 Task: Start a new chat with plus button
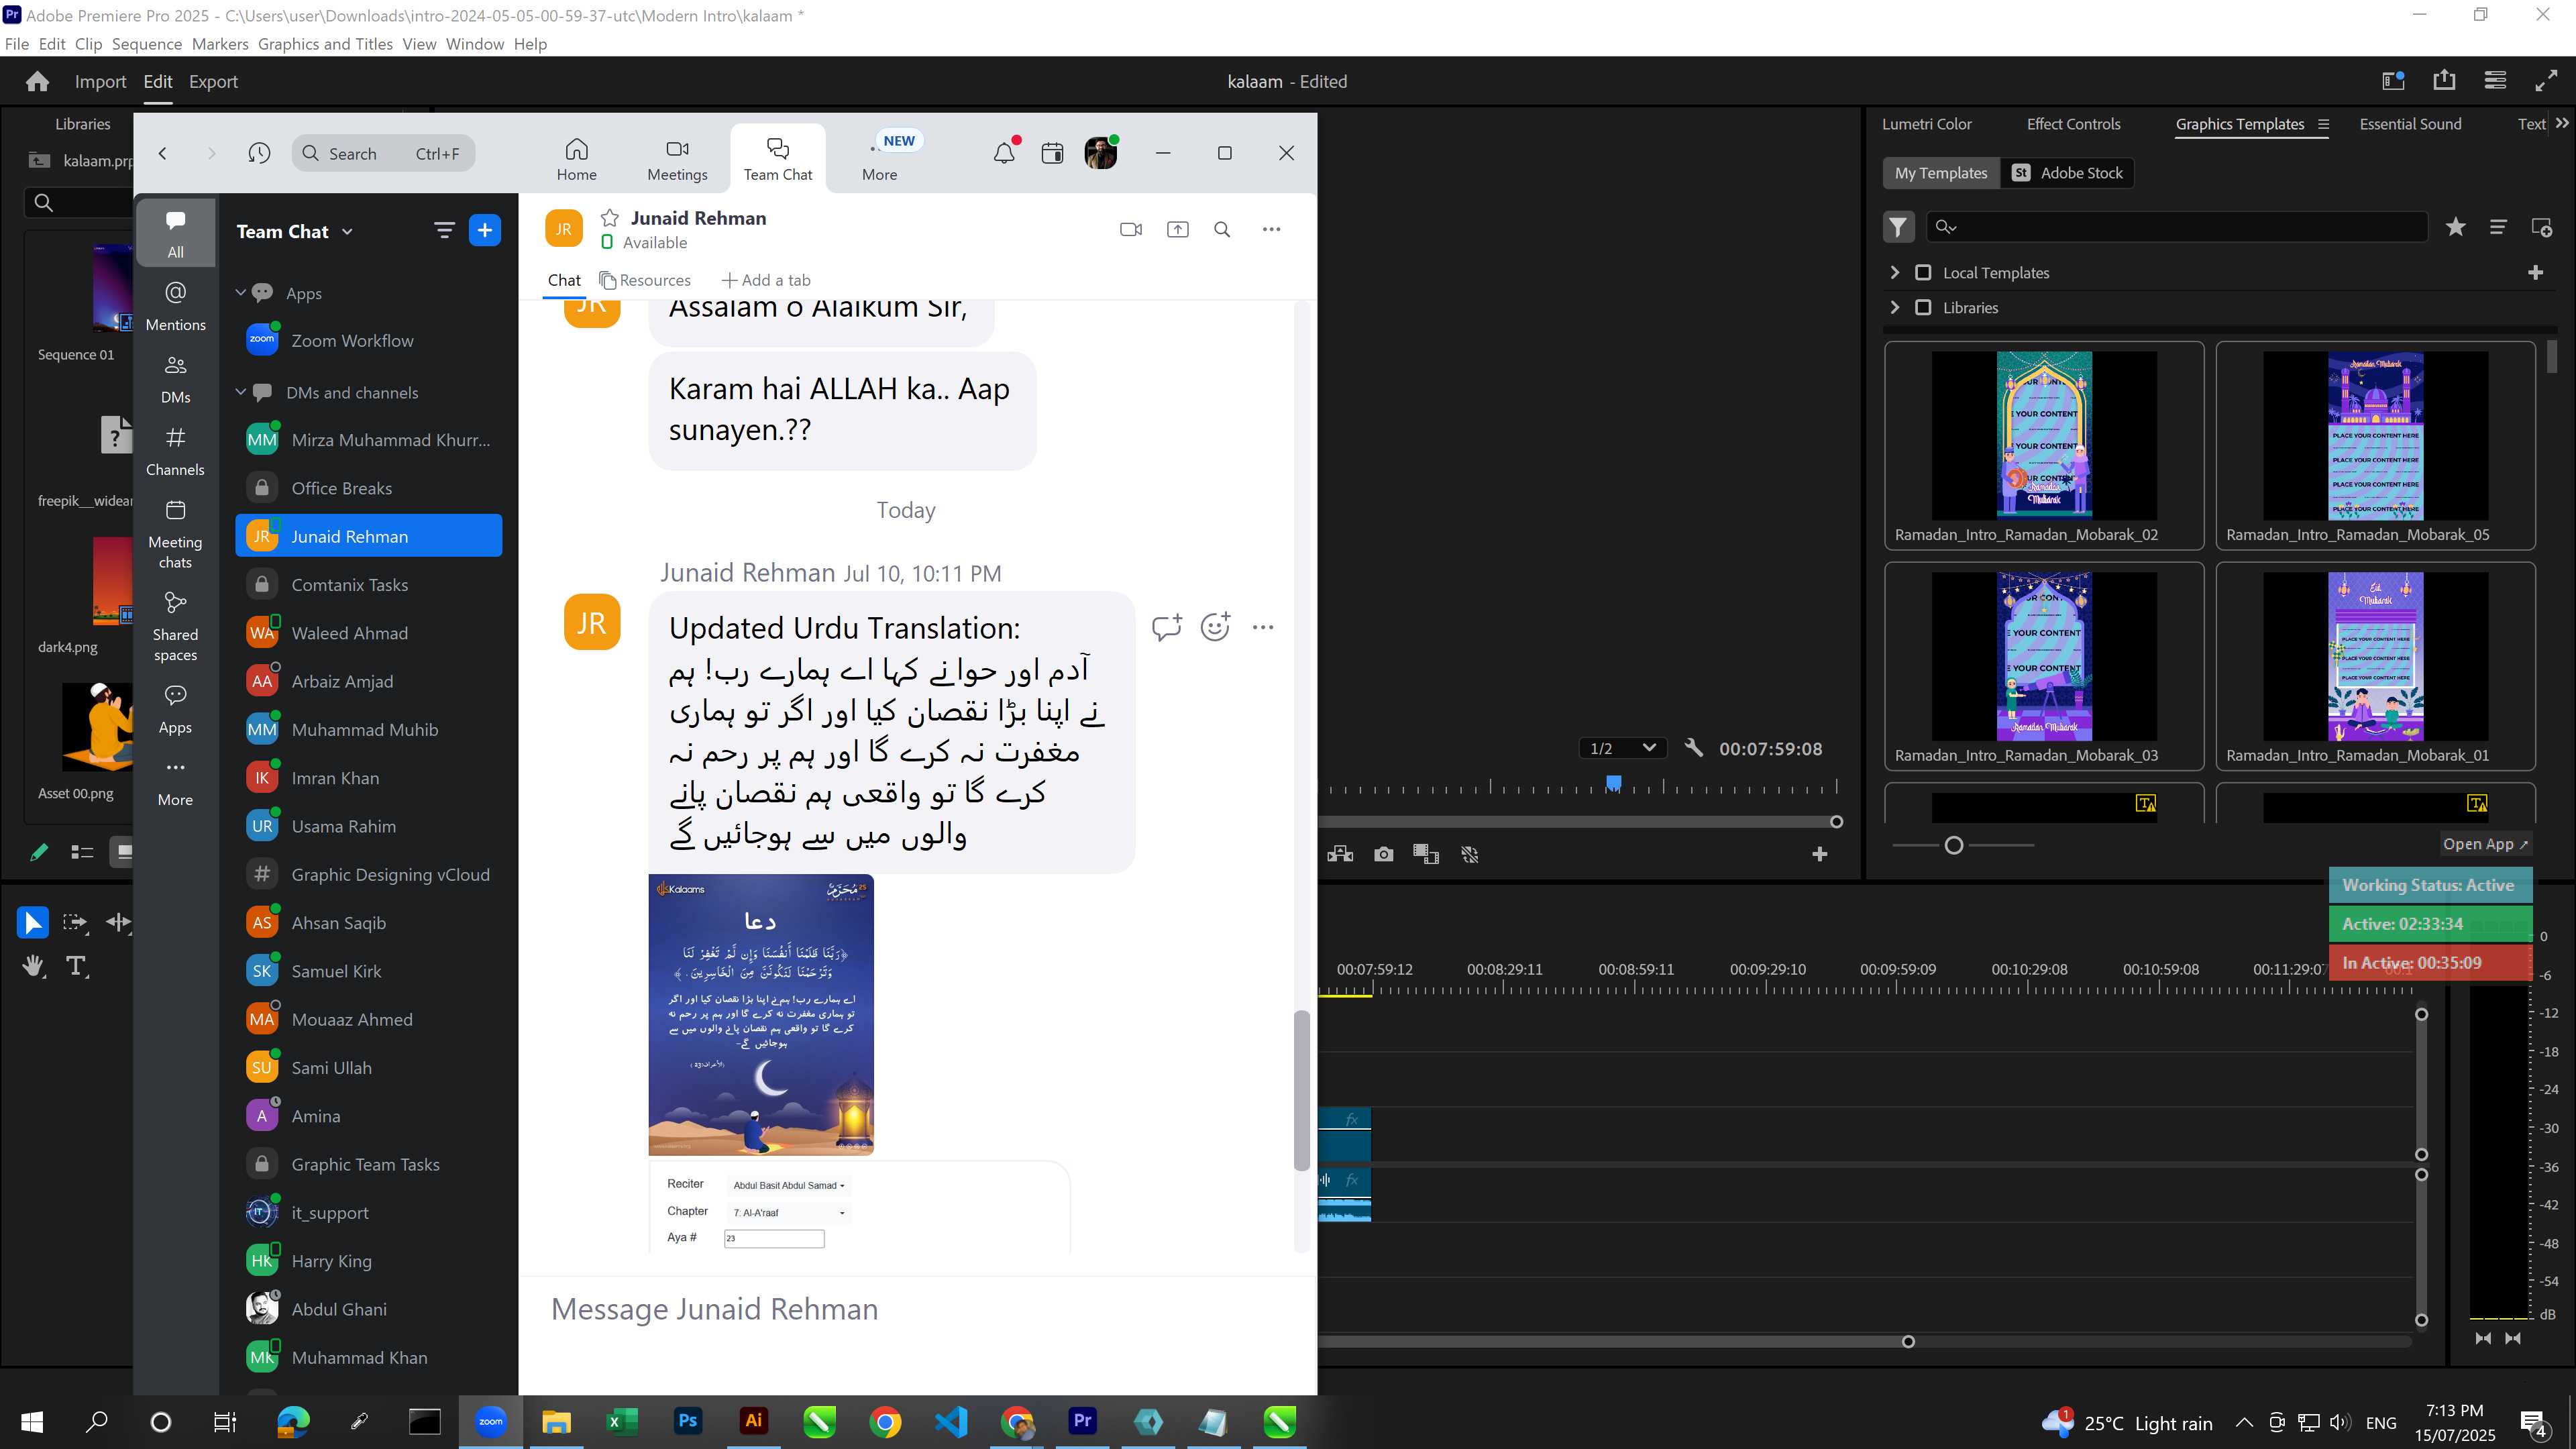click(485, 230)
